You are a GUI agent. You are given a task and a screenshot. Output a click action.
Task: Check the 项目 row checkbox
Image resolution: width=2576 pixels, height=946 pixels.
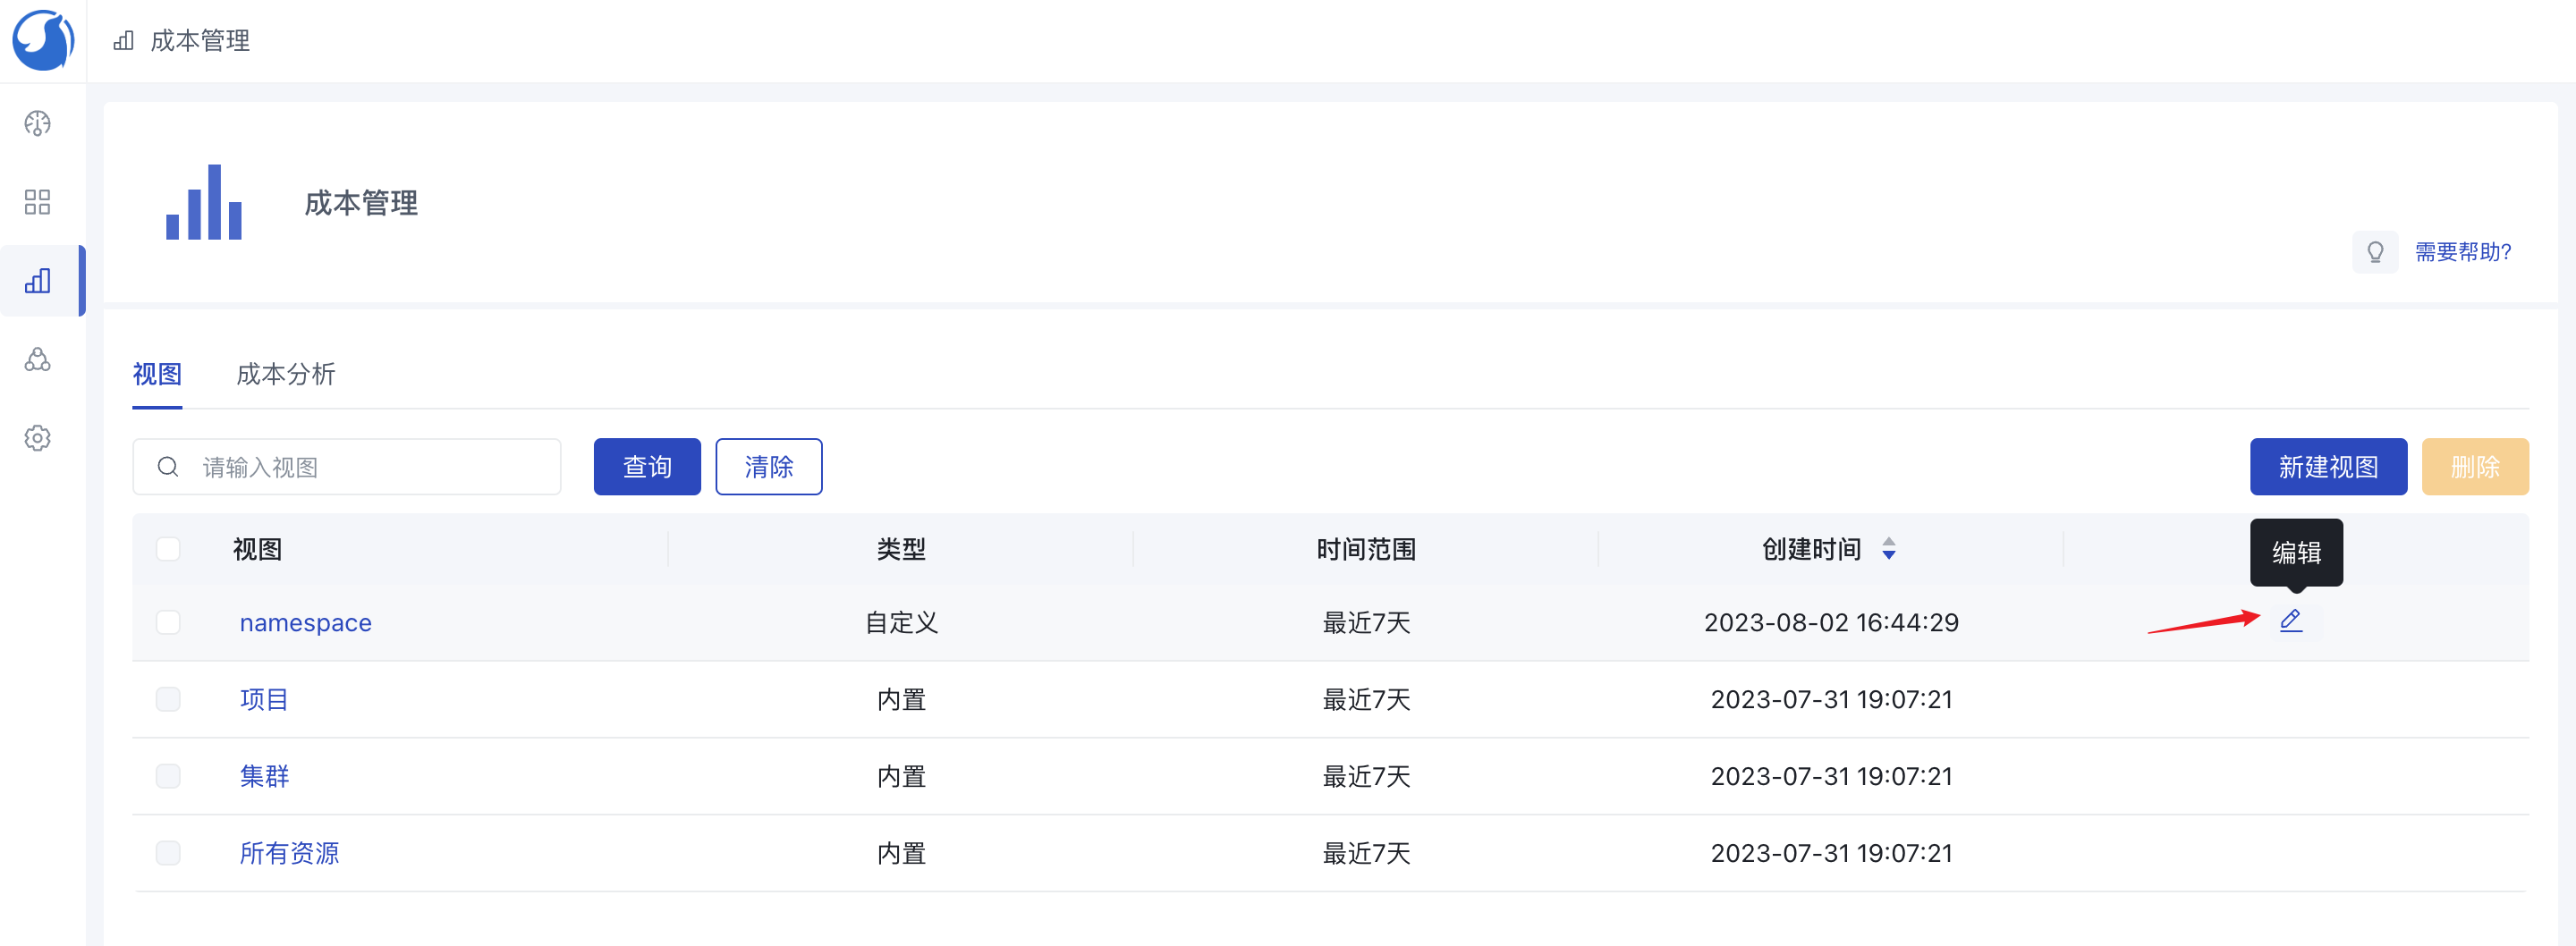[x=168, y=699]
